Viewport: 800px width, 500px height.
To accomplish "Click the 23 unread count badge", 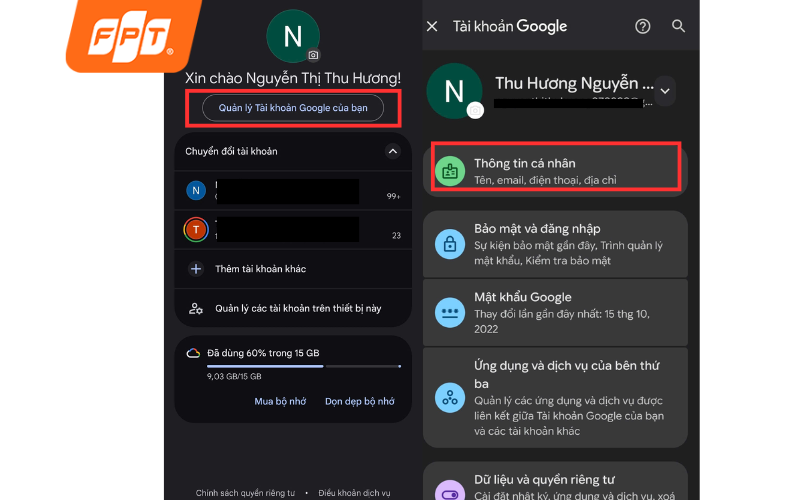I will (396, 236).
